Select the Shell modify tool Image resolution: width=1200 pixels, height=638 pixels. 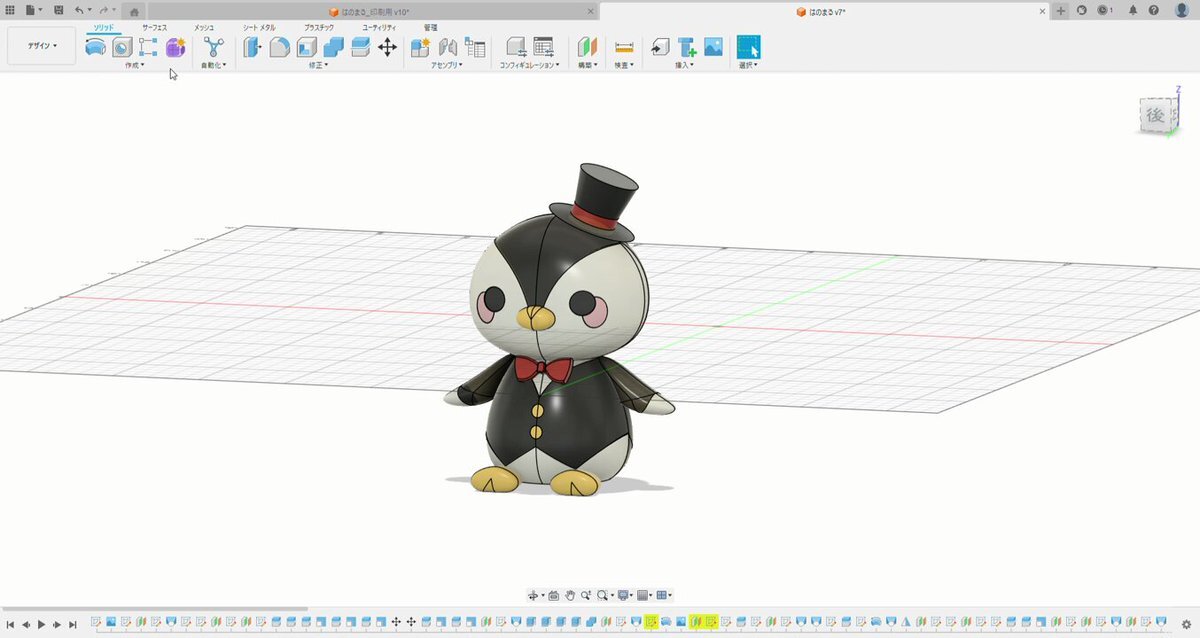click(x=307, y=47)
